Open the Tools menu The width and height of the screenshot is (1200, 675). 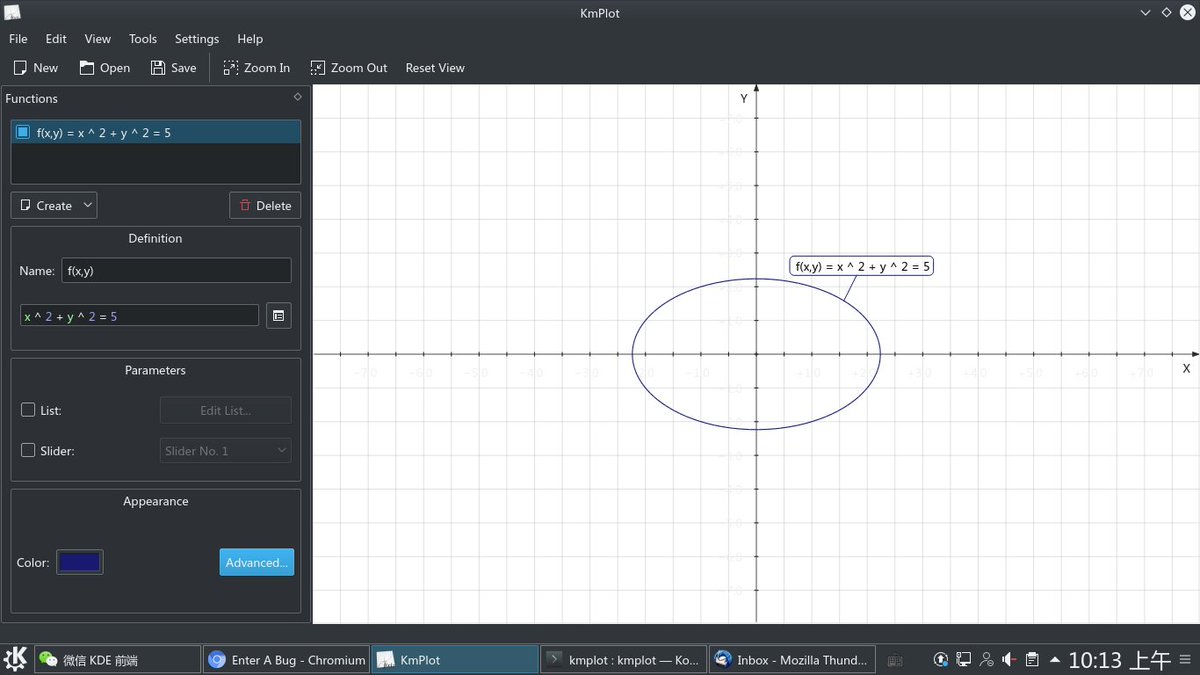pos(143,39)
